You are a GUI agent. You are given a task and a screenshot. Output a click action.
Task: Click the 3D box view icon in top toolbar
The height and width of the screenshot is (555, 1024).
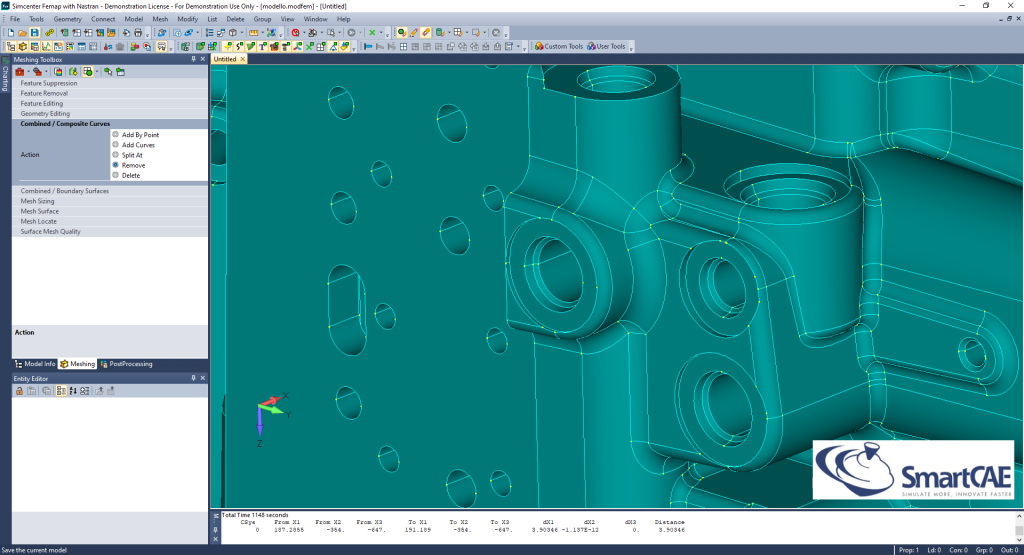(232, 33)
